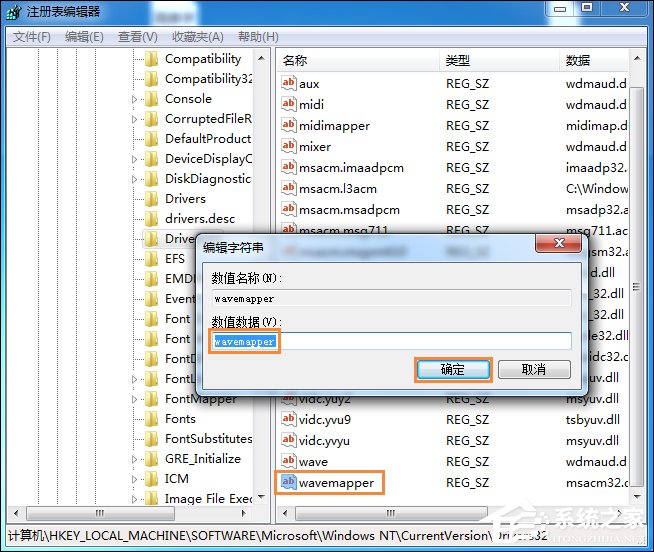Viewport: 654px width, 552px height.
Task: Click the mixer registry value icon
Action: (289, 147)
